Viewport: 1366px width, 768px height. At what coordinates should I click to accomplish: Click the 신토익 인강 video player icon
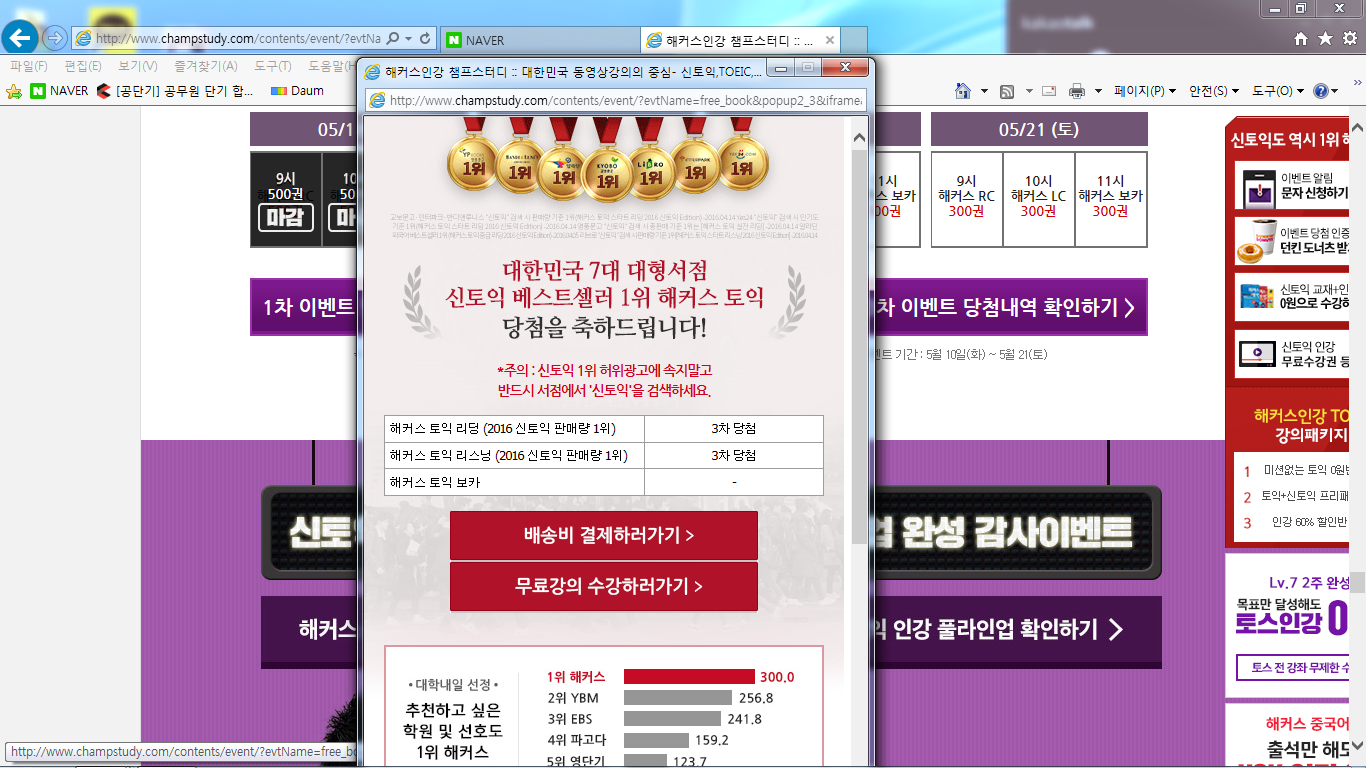coord(1256,353)
